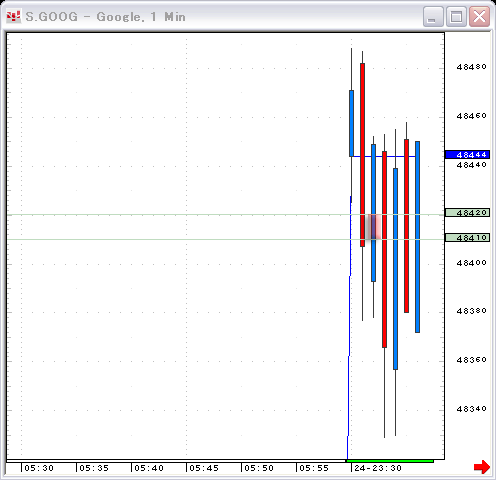The image size is (496, 480).
Task: Click the 05:45 time axis label
Action: coord(204,468)
